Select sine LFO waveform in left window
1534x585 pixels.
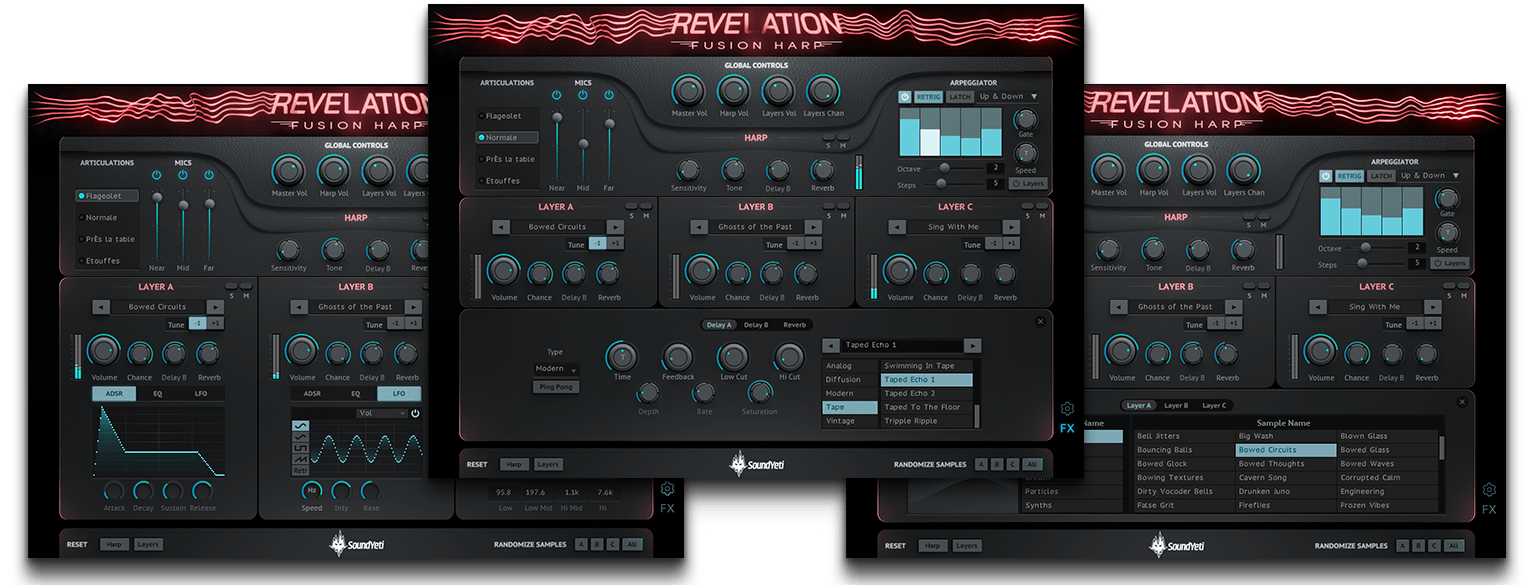point(300,427)
